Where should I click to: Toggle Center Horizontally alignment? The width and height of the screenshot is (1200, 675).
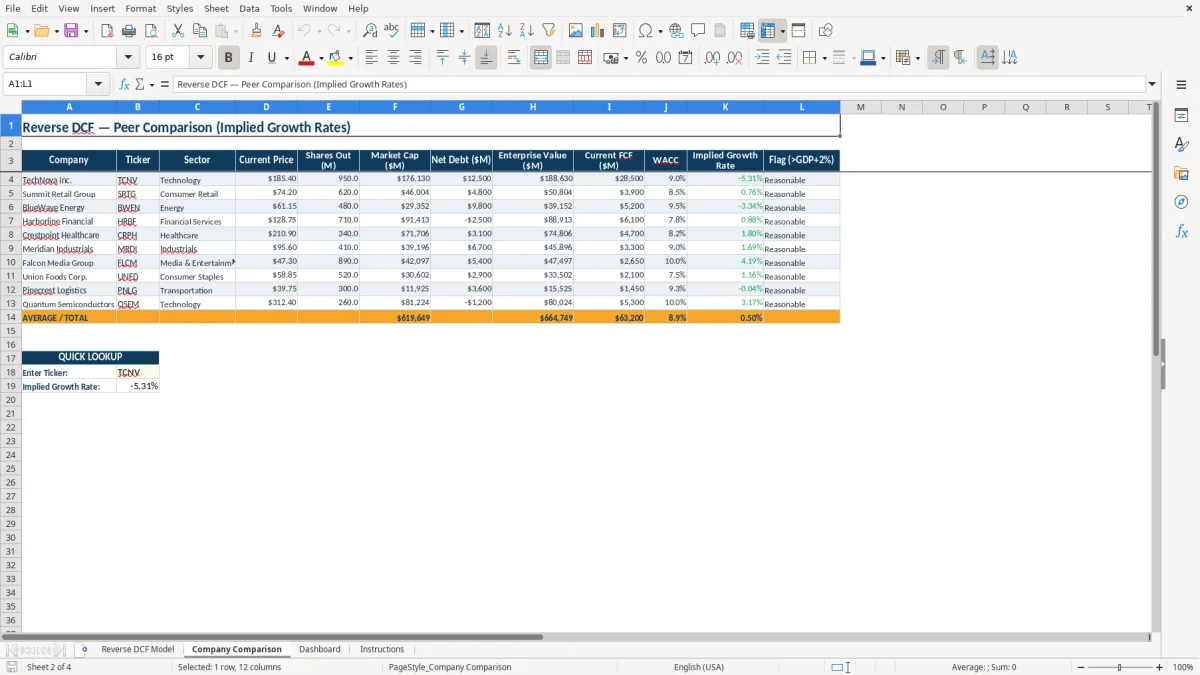pyautogui.click(x=393, y=58)
